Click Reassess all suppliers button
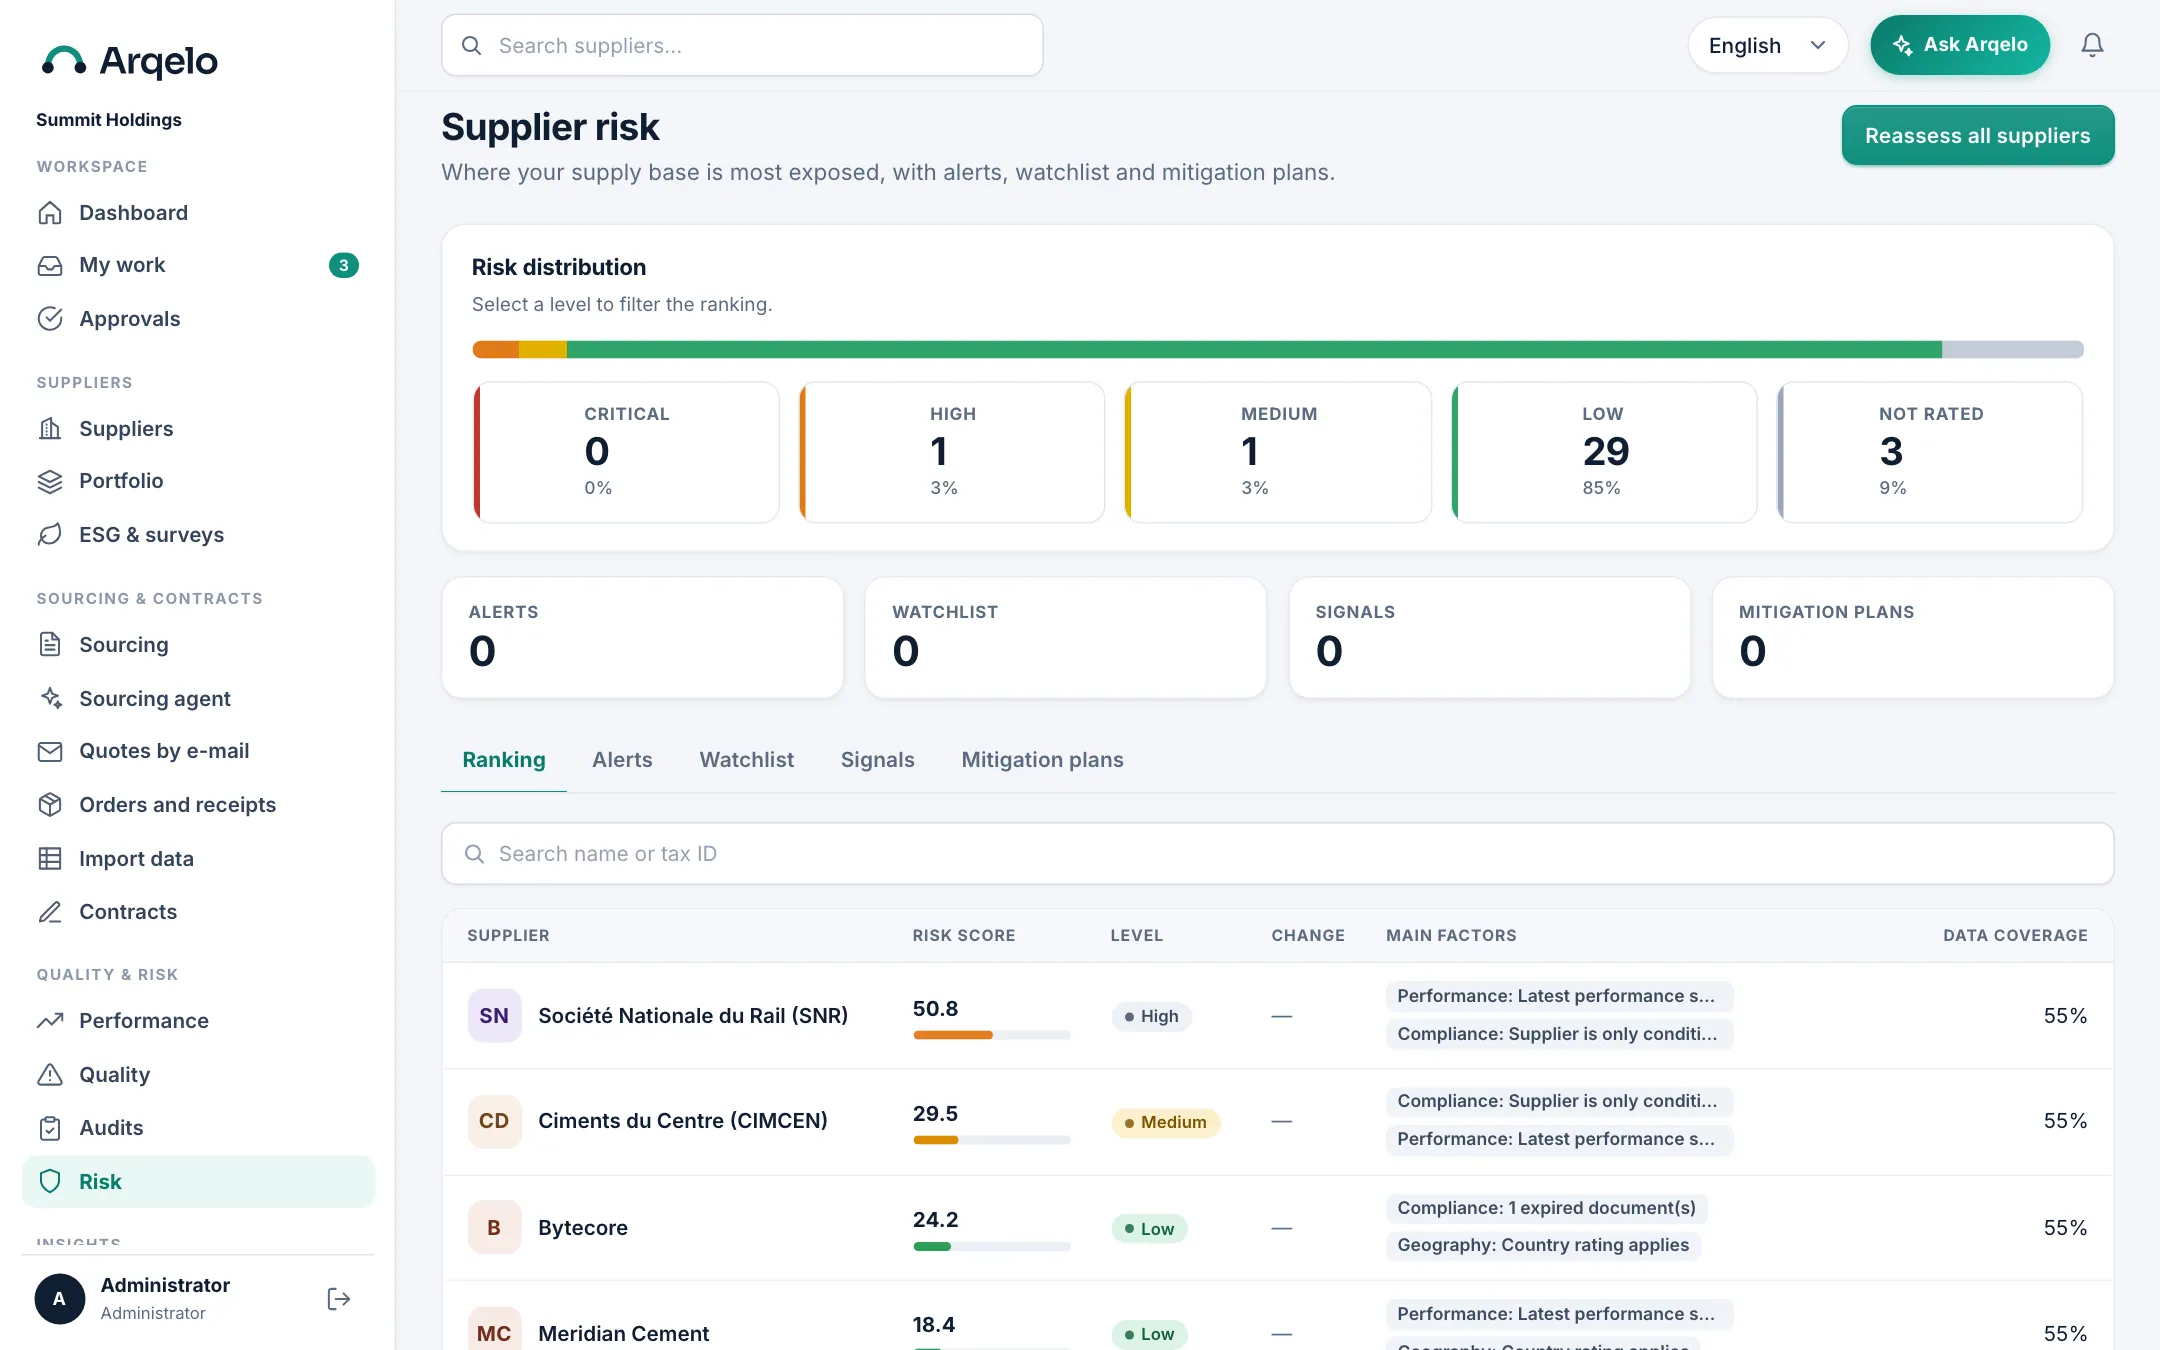The image size is (2160, 1350). click(1978, 136)
